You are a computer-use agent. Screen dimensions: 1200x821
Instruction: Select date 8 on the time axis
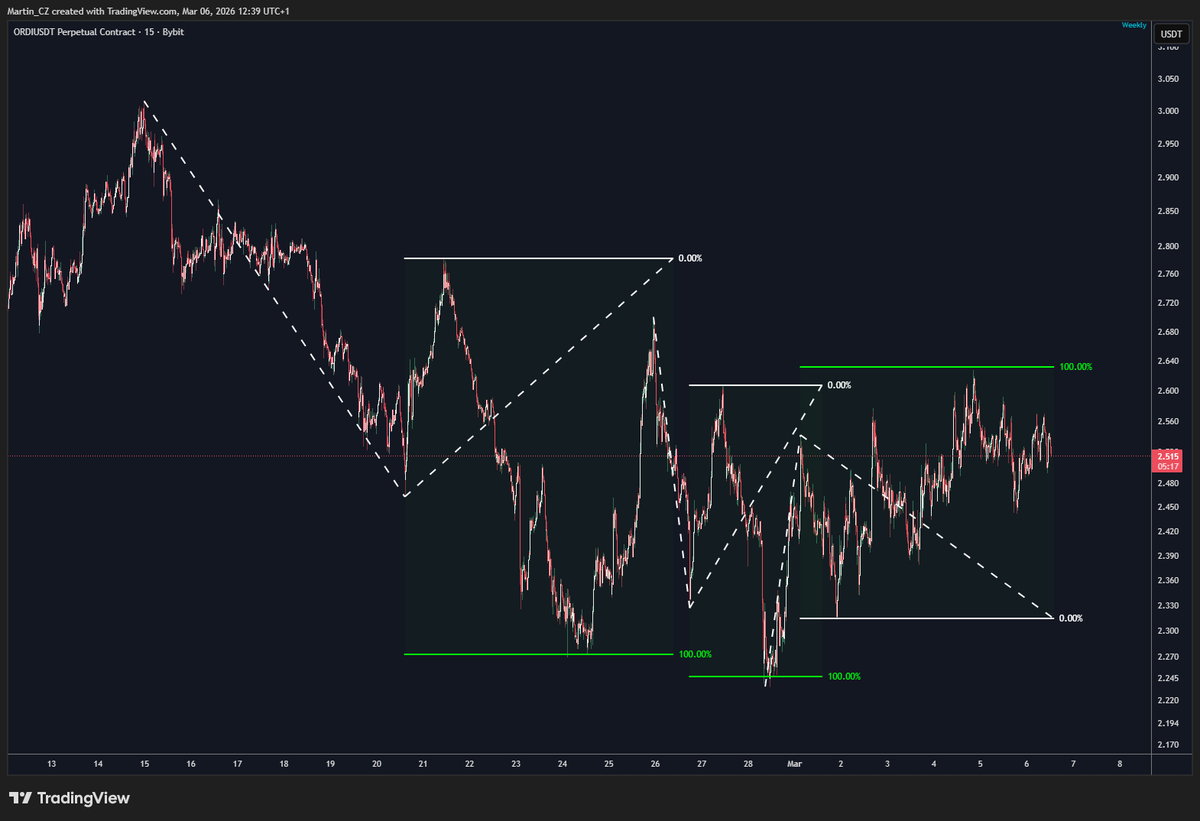1120,764
